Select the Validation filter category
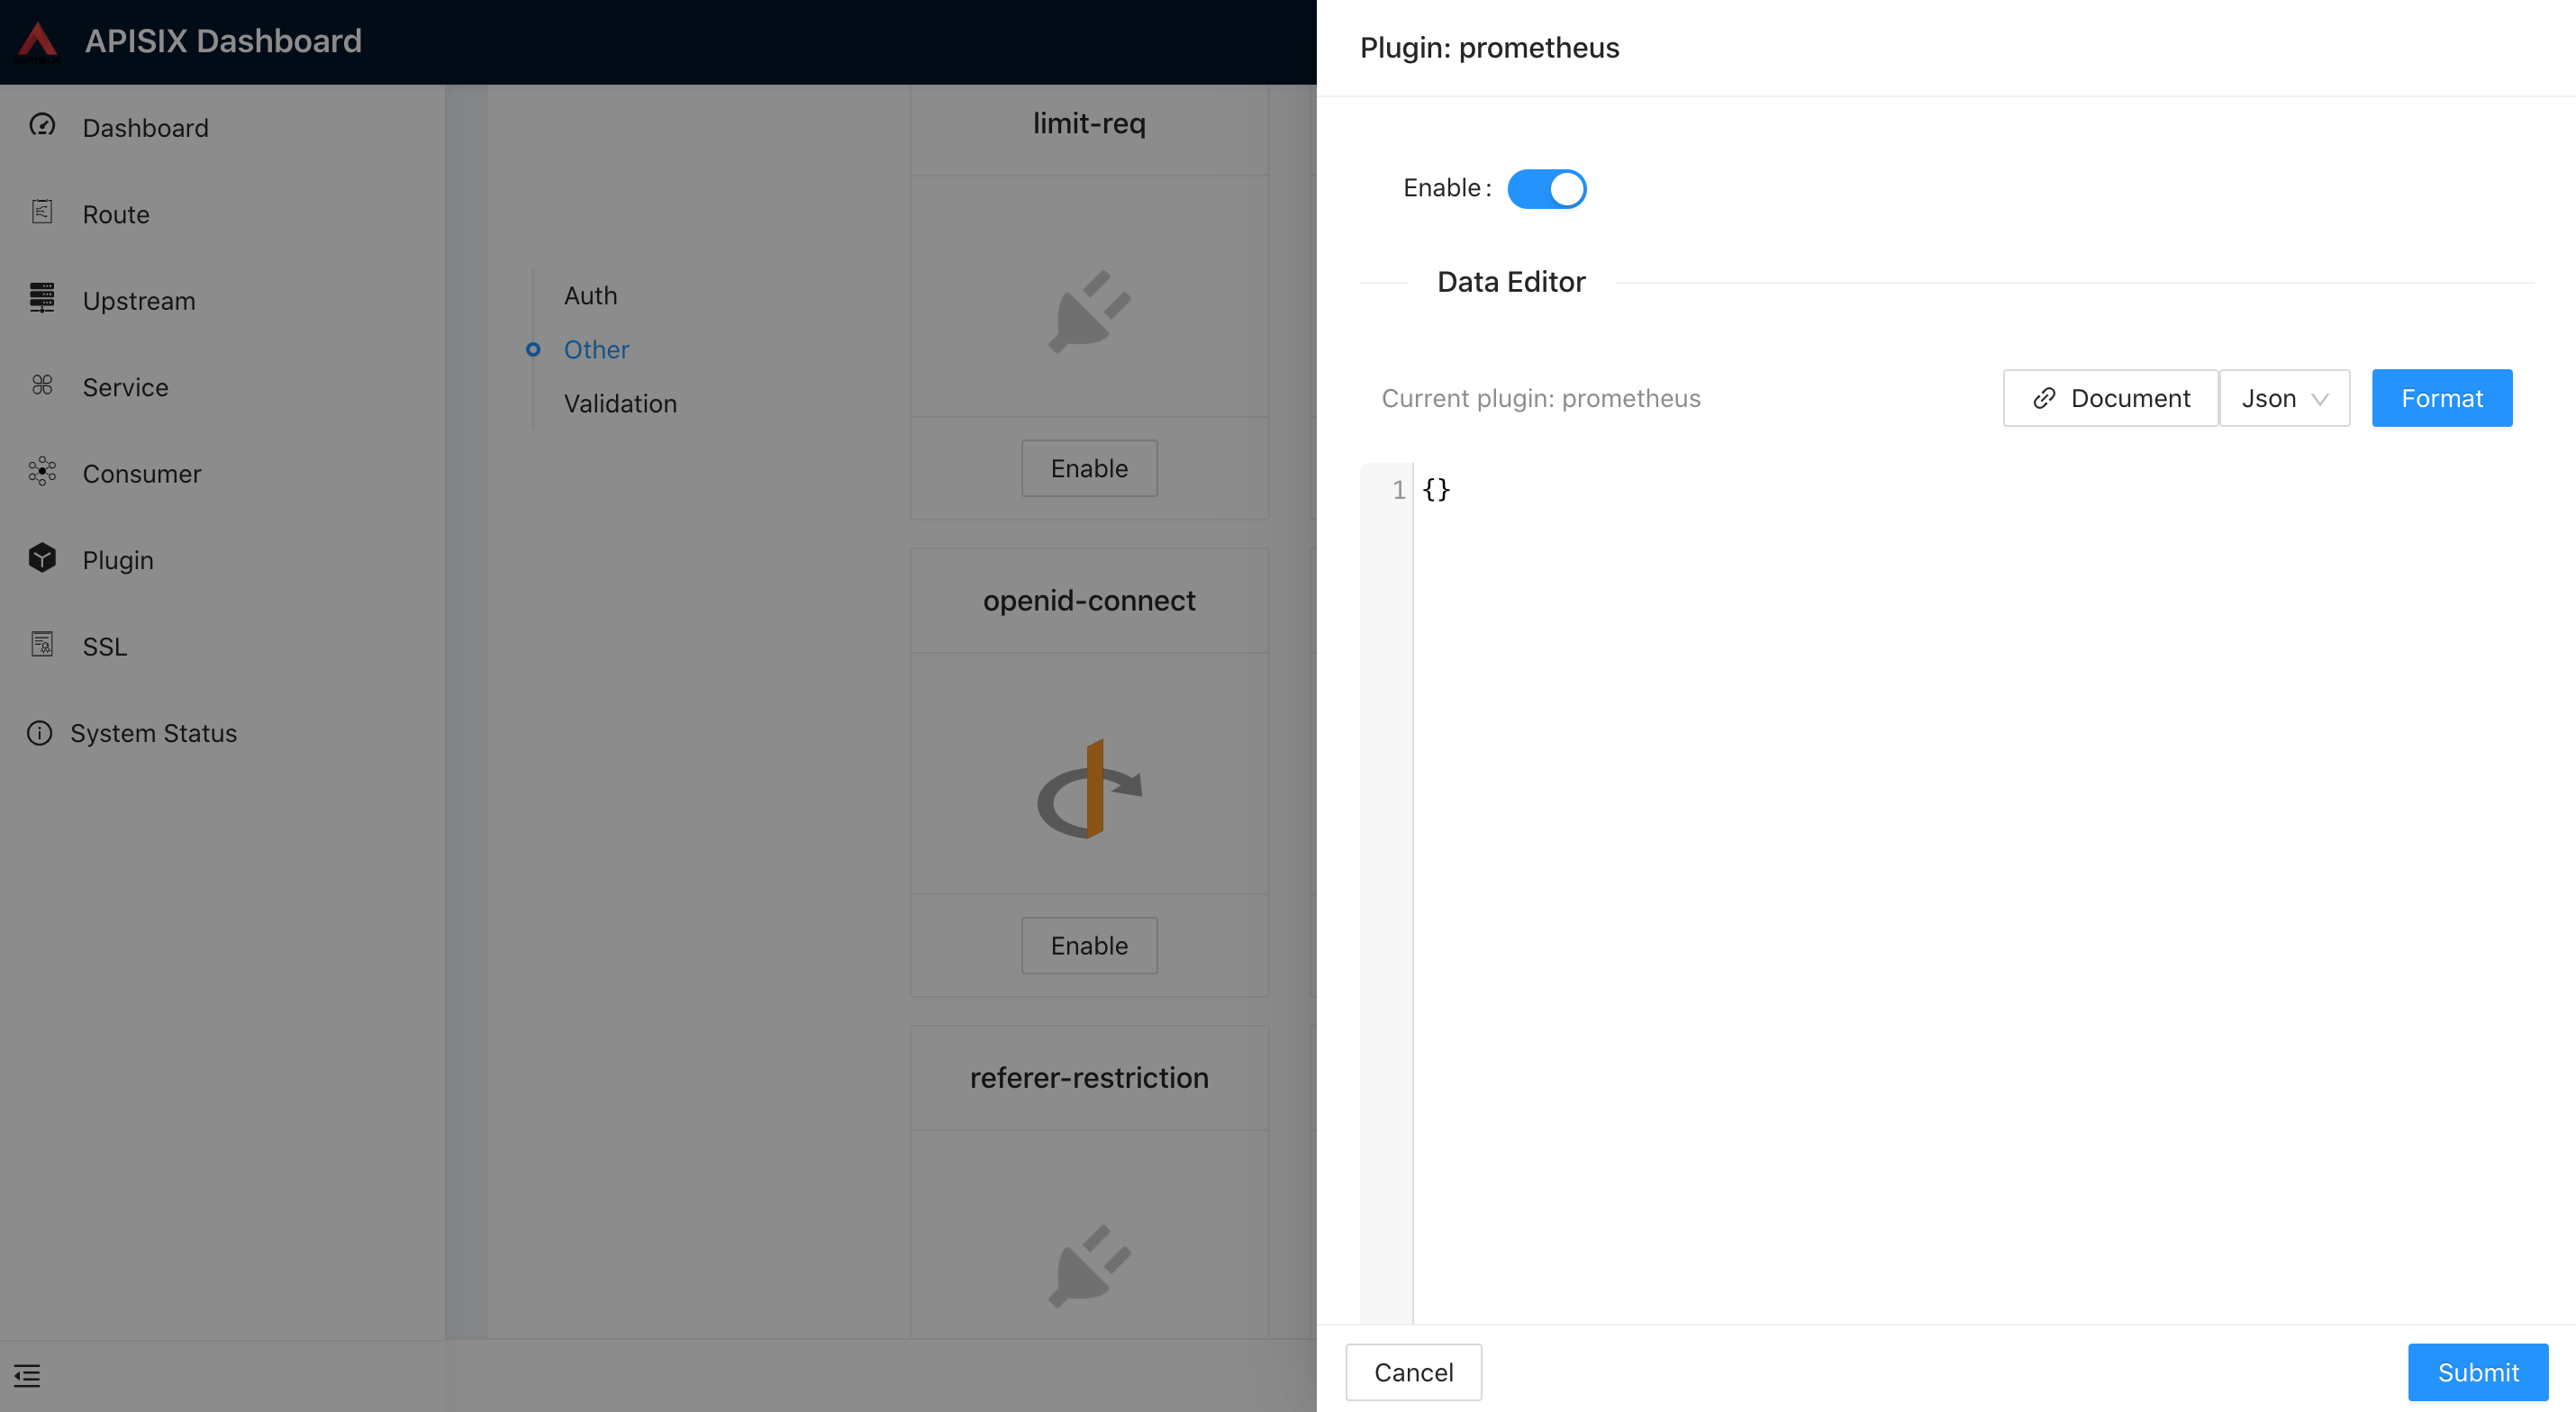Viewport: 2576px width, 1412px height. tap(621, 402)
